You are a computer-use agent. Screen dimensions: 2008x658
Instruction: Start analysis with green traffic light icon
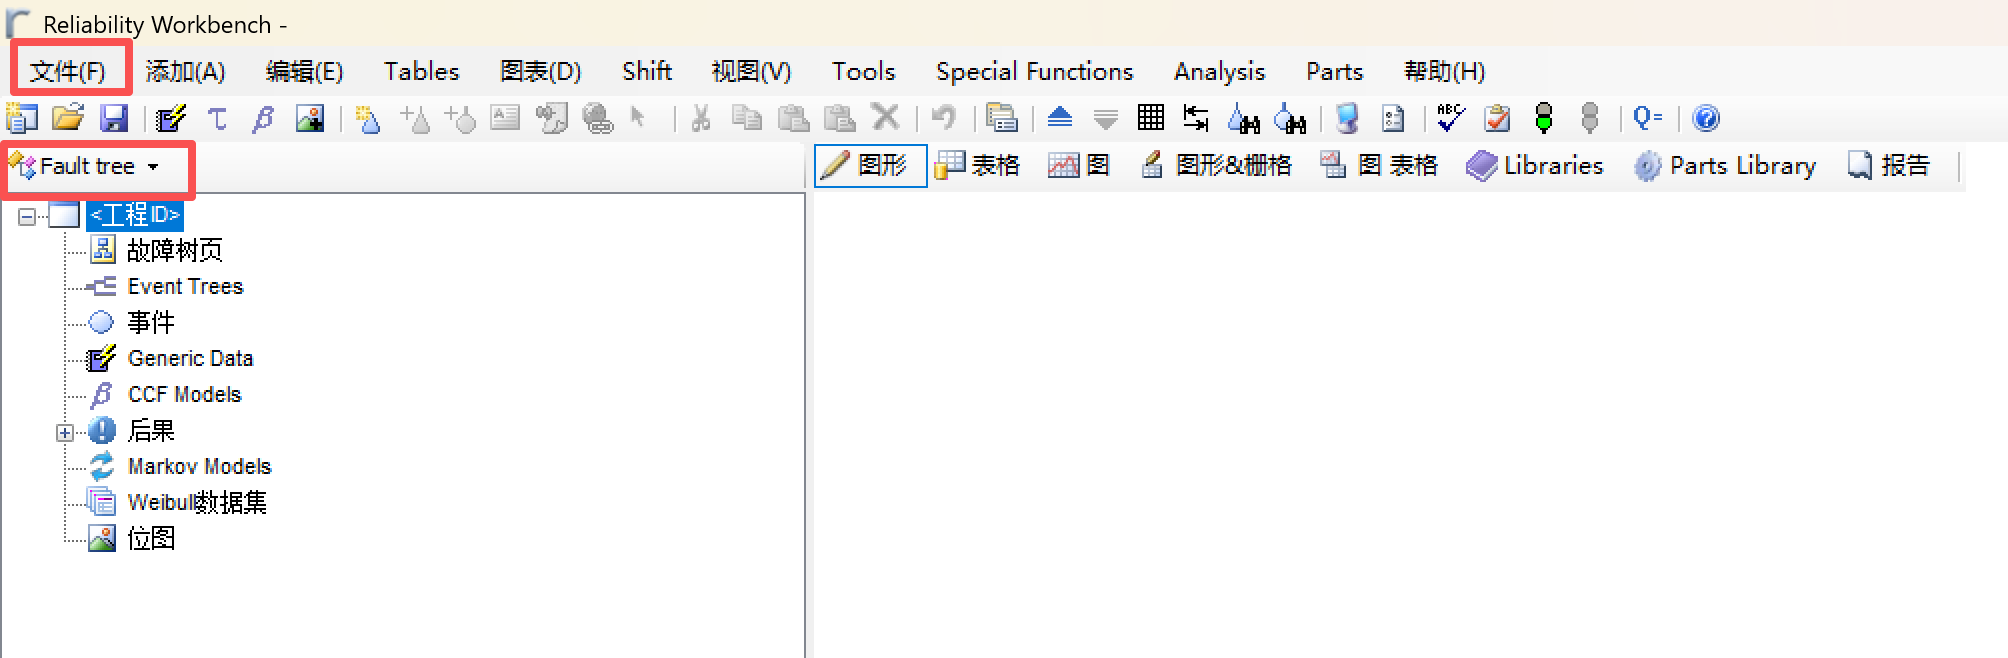click(x=1544, y=118)
